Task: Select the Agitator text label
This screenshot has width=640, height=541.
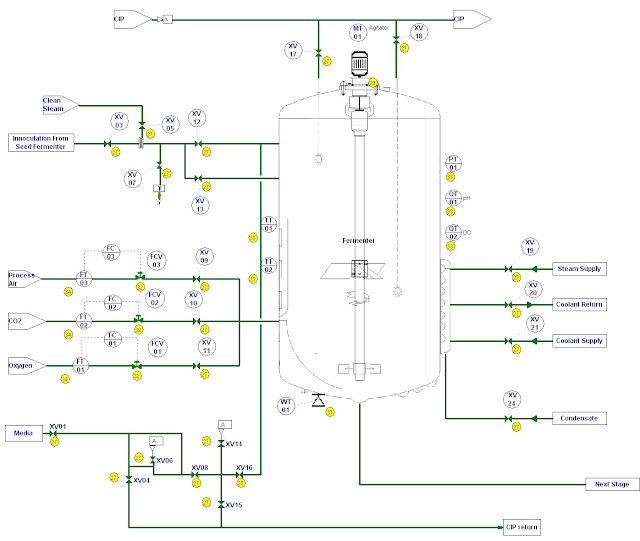Action: click(379, 28)
